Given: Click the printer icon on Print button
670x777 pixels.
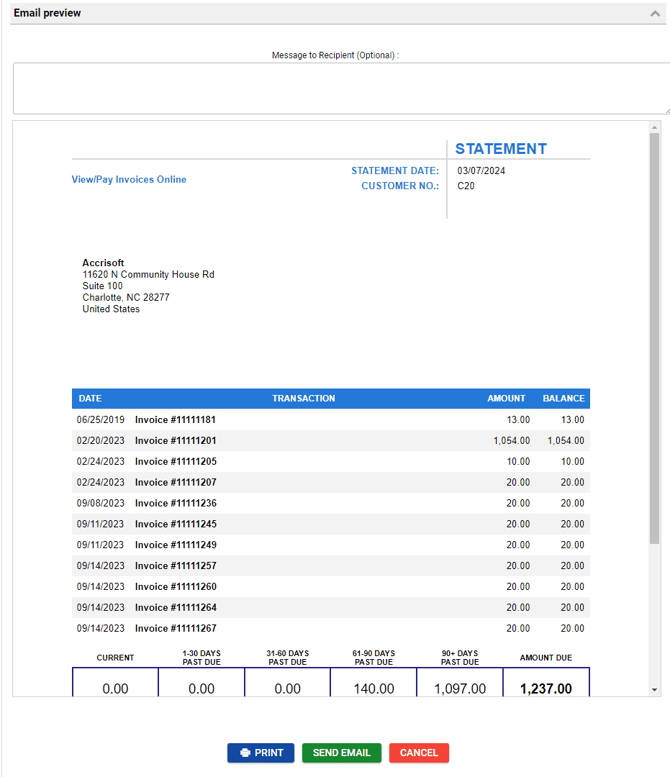Looking at the screenshot, I should tap(245, 753).
